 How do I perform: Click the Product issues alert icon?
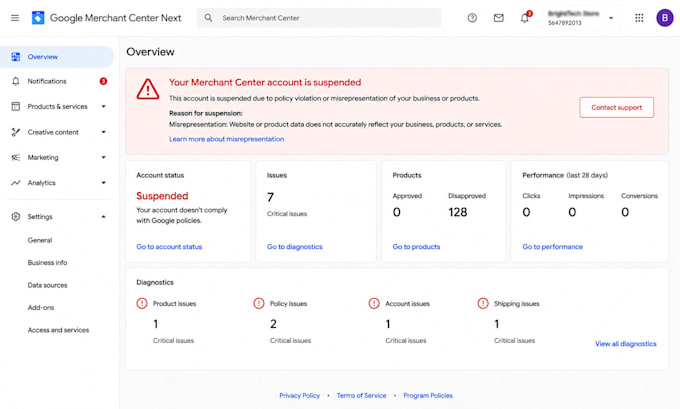tap(142, 303)
